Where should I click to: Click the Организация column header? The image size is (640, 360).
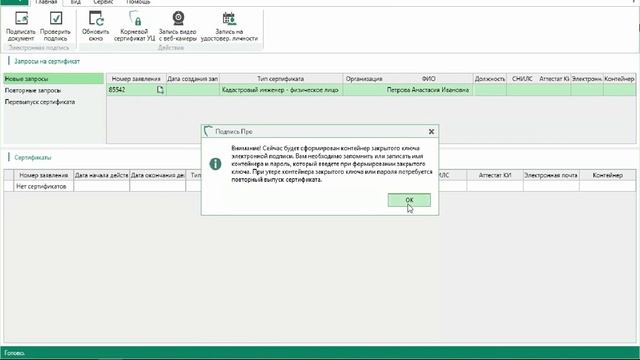[364, 79]
